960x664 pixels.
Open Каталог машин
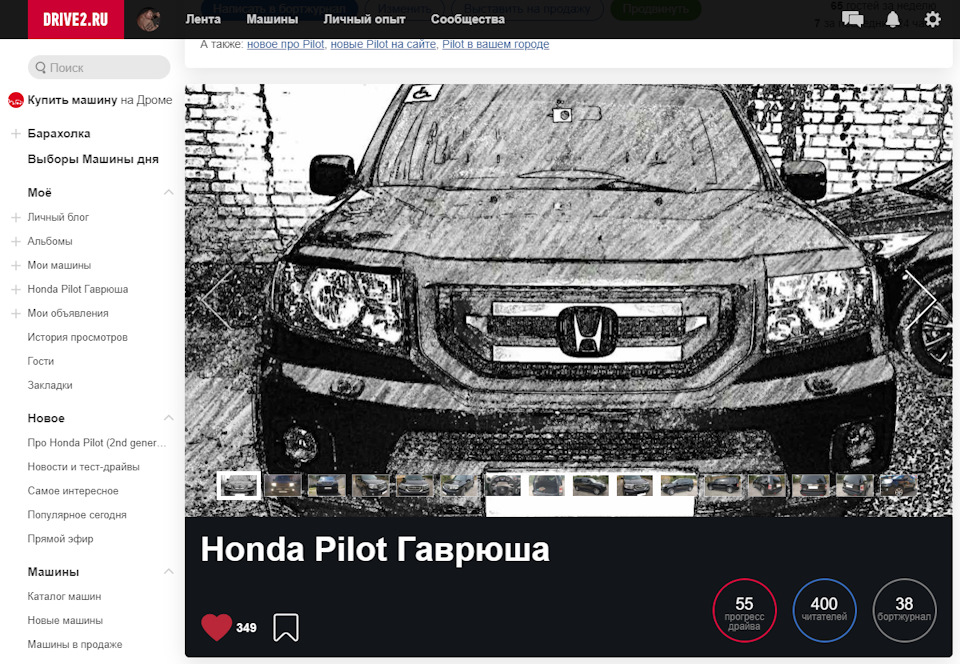tap(64, 596)
